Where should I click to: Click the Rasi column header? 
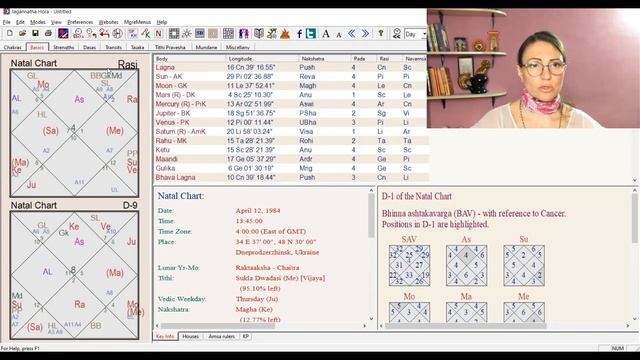click(389, 59)
